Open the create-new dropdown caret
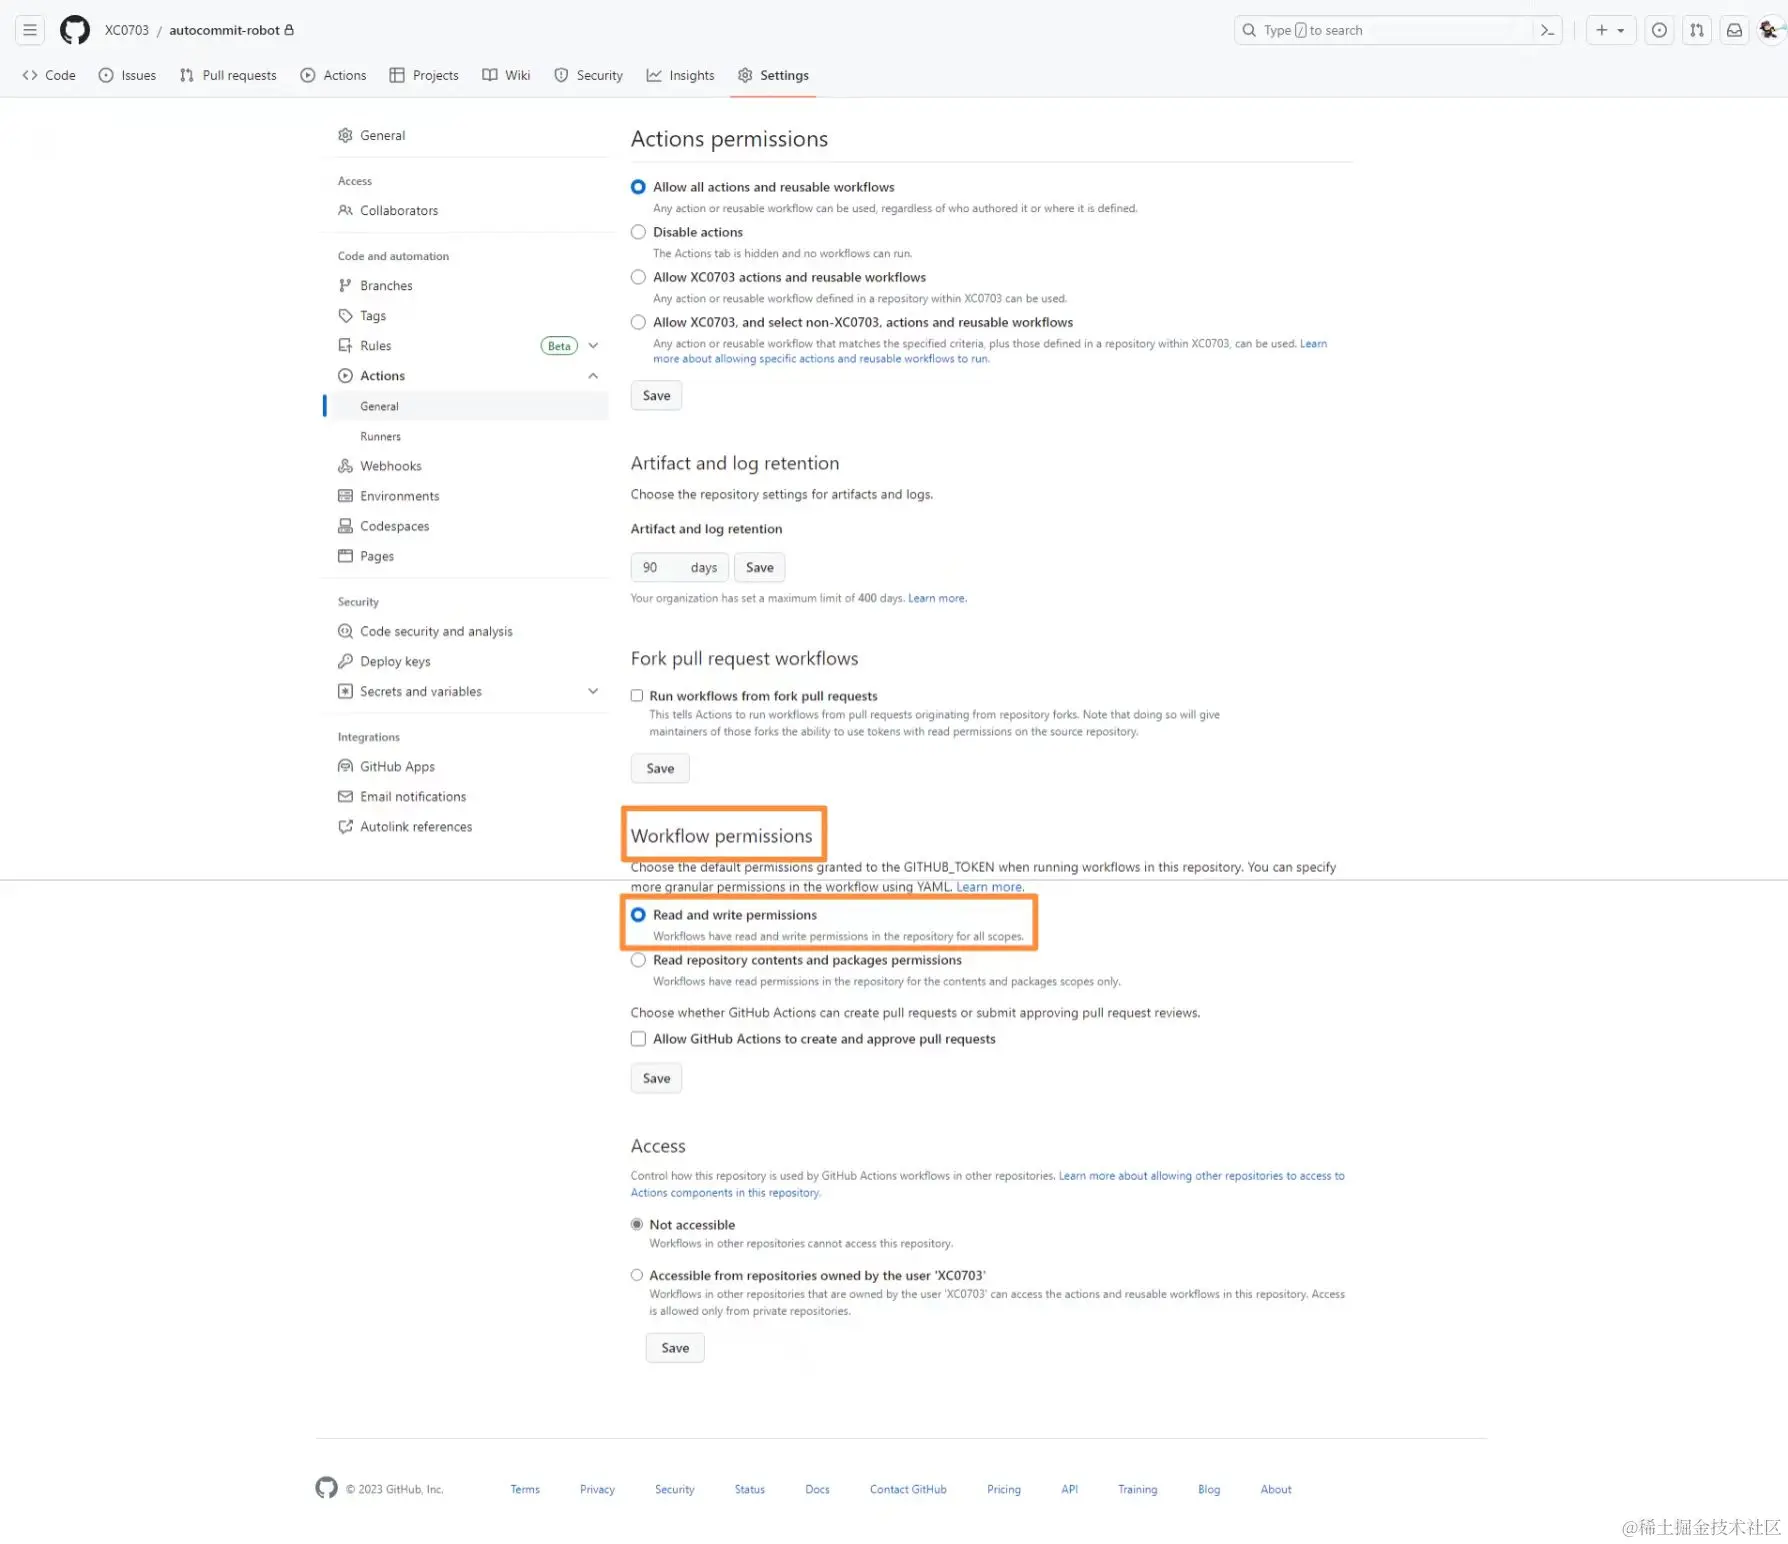Screen dimensions: 1788x1544 1621,30
